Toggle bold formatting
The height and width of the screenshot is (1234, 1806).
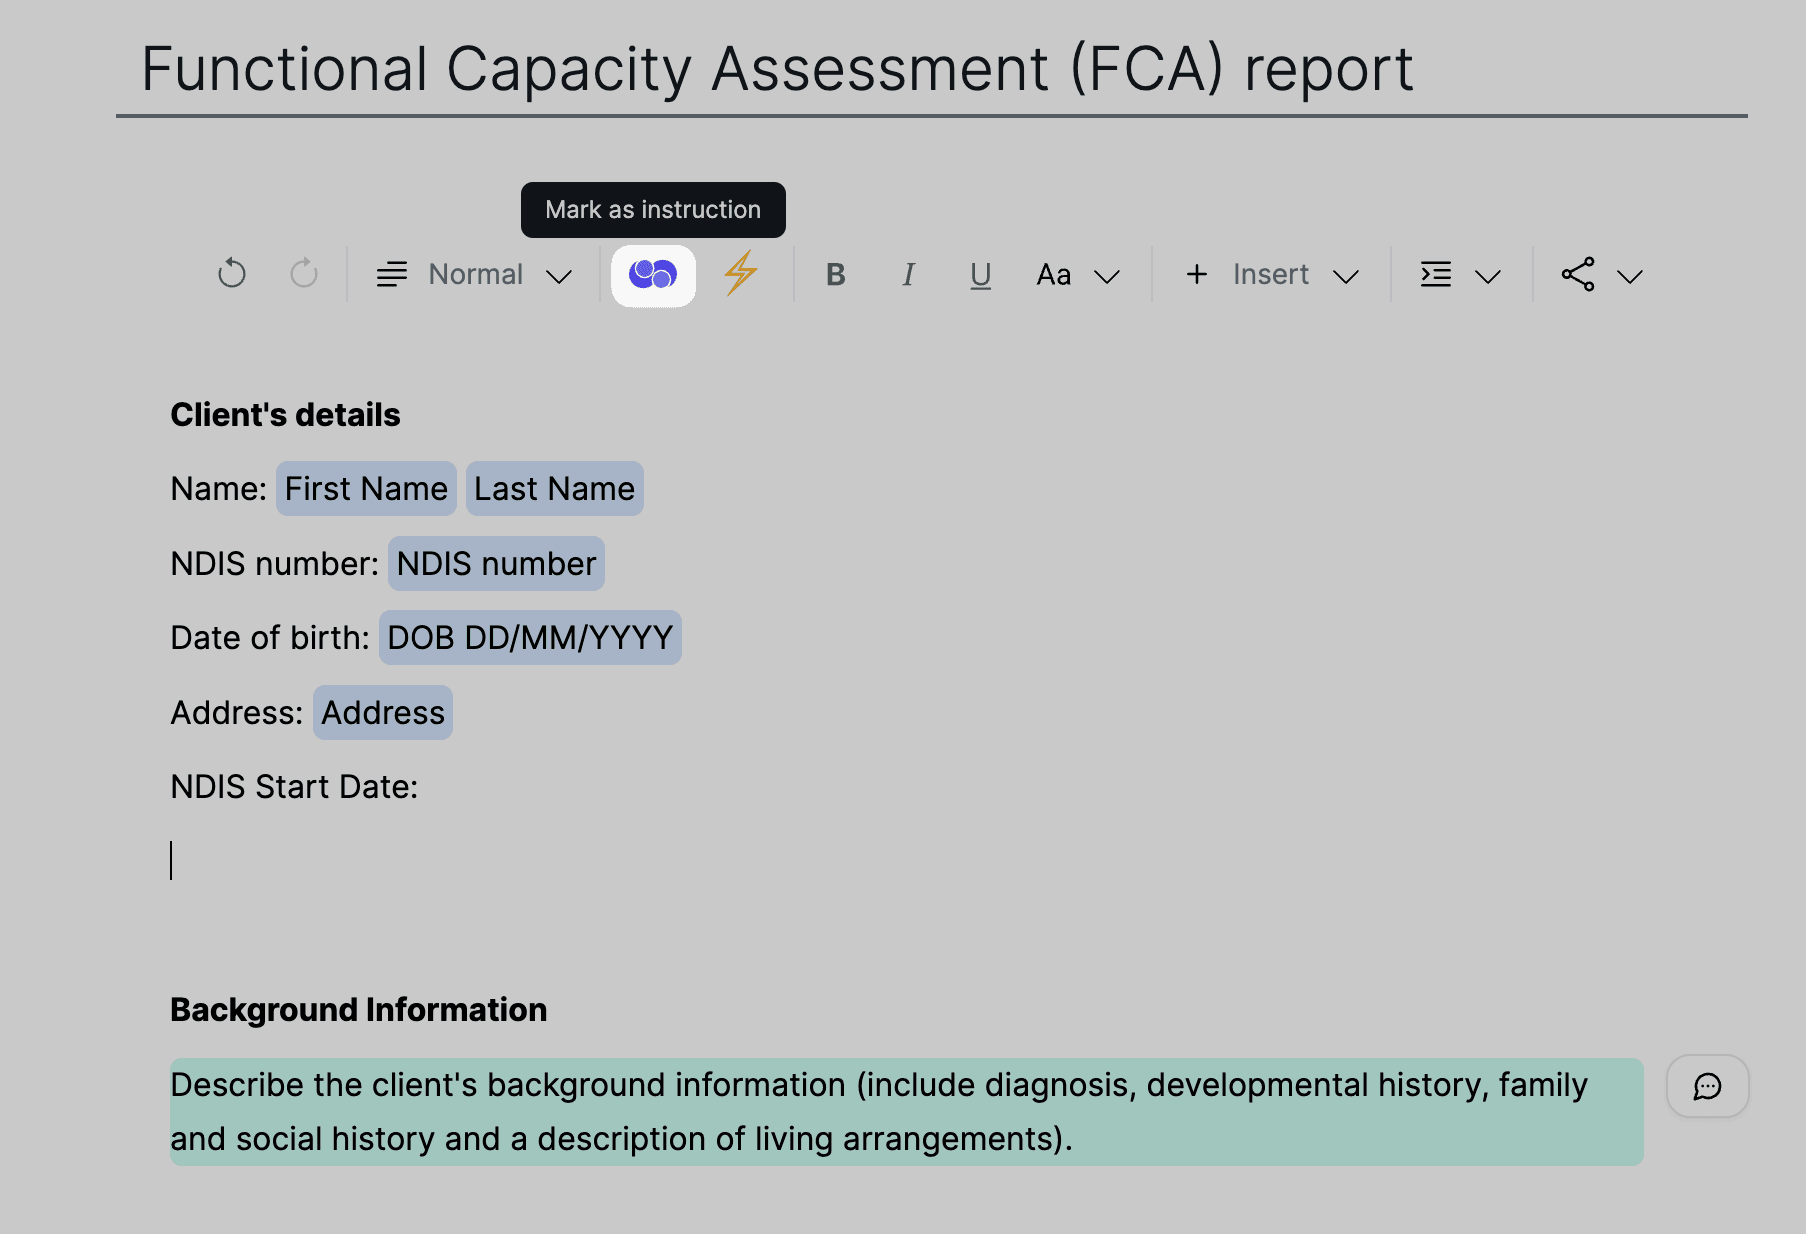[x=836, y=275]
